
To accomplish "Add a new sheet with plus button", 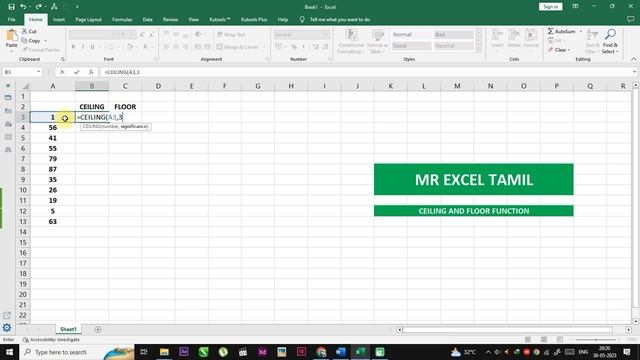I will (98, 329).
